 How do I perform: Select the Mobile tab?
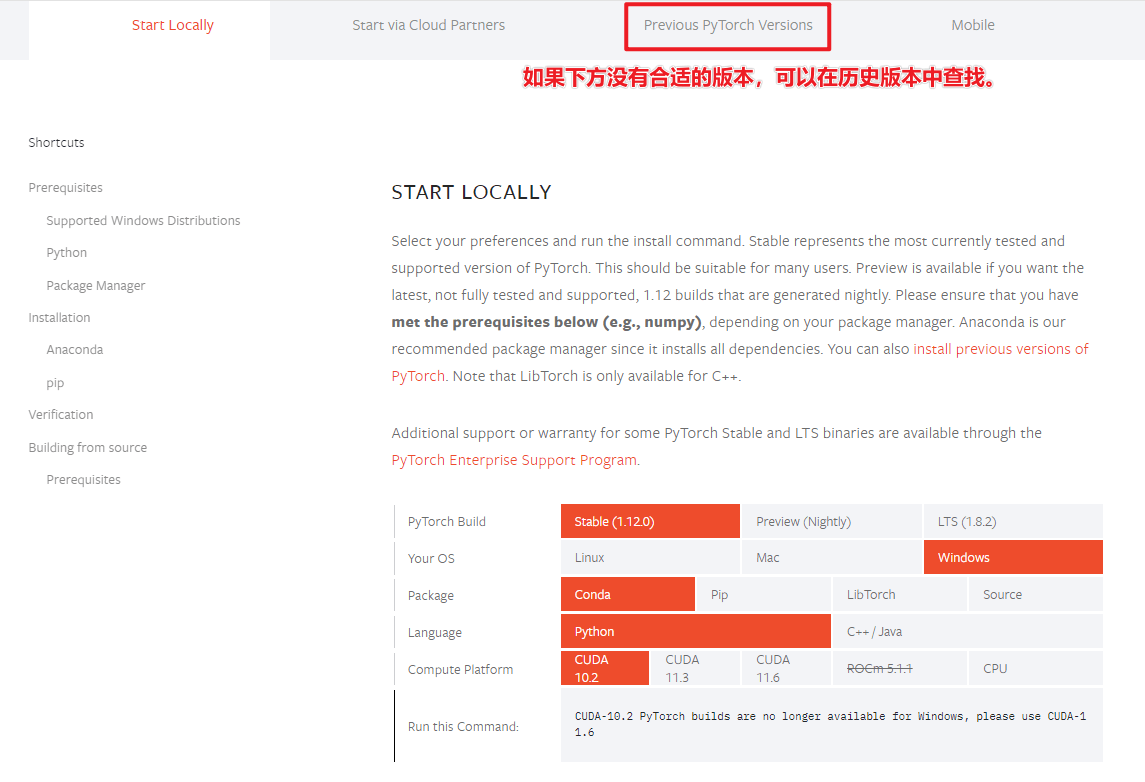click(972, 26)
